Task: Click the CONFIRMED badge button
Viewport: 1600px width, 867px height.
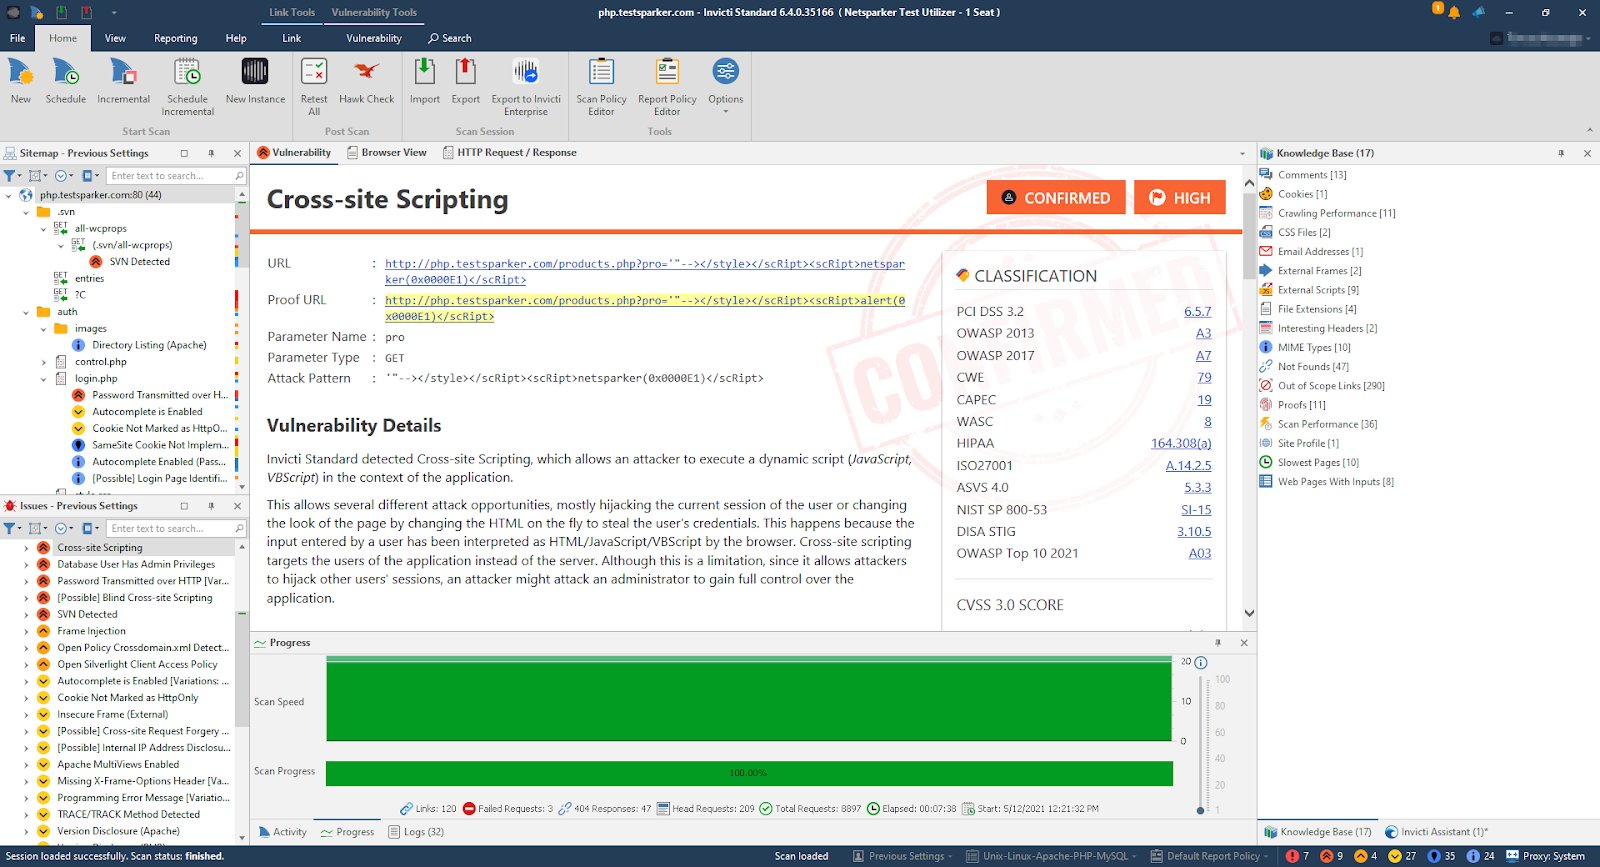Action: pos(1056,198)
